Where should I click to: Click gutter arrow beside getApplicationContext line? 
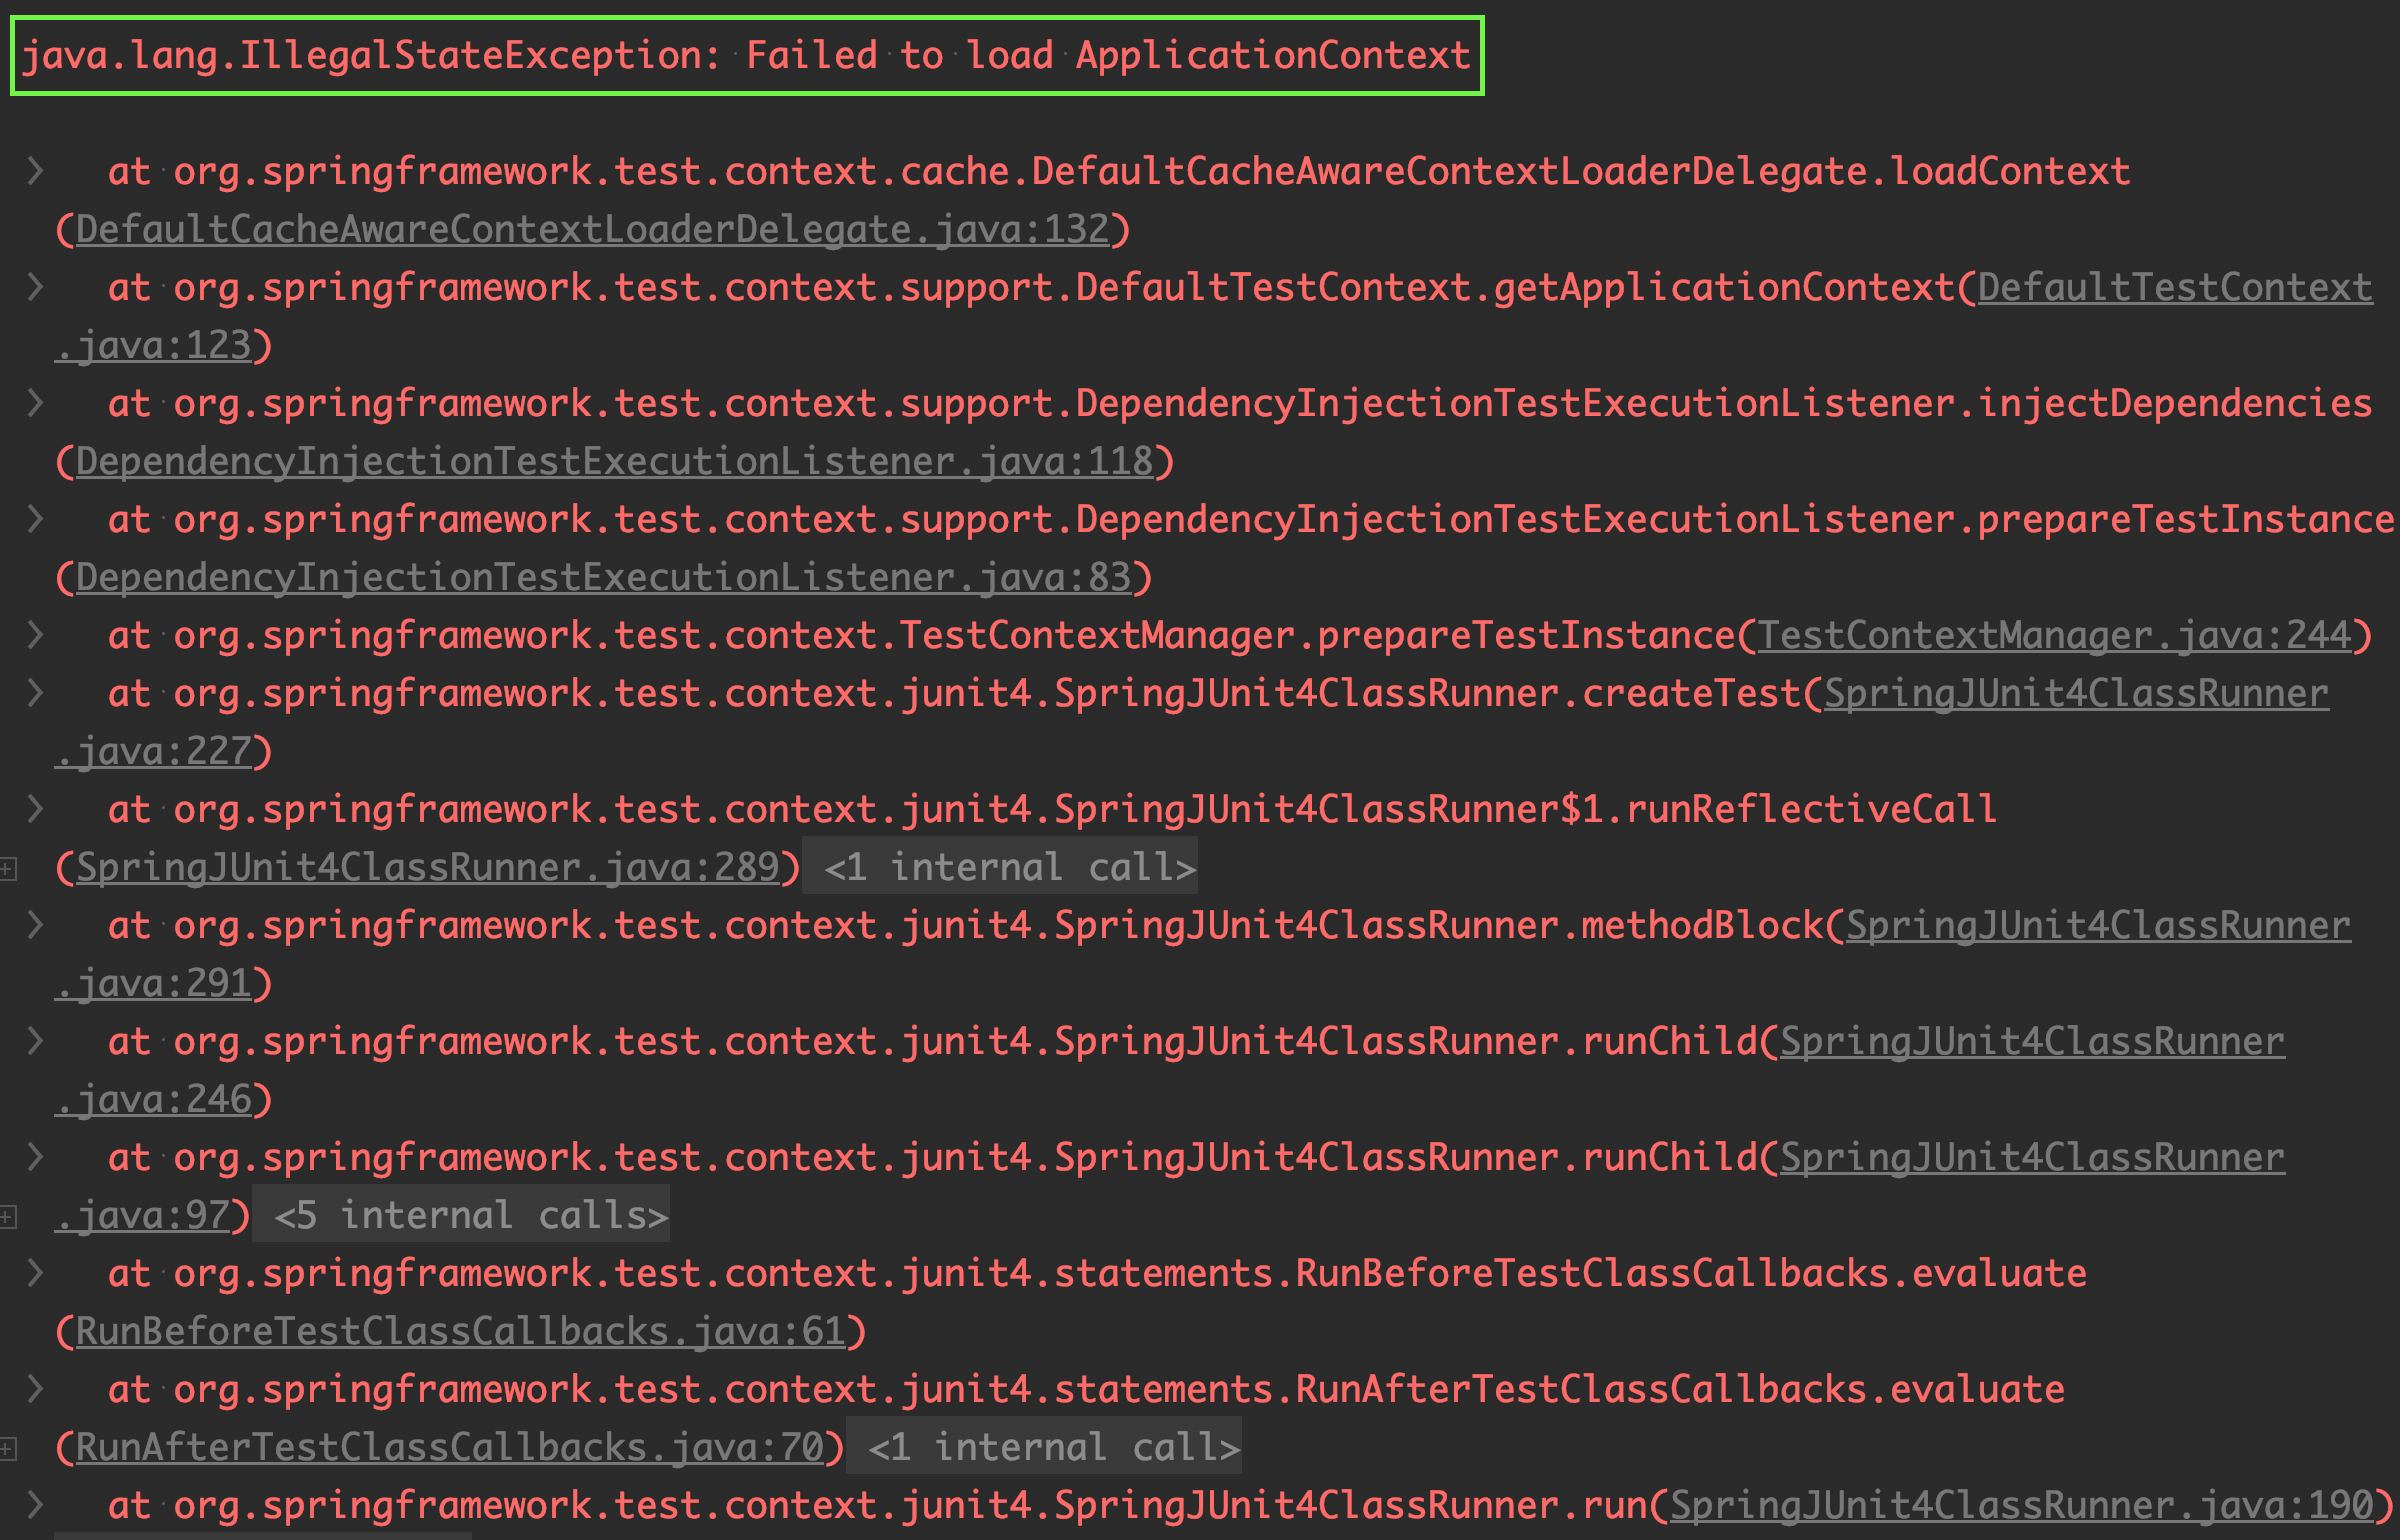click(x=35, y=287)
